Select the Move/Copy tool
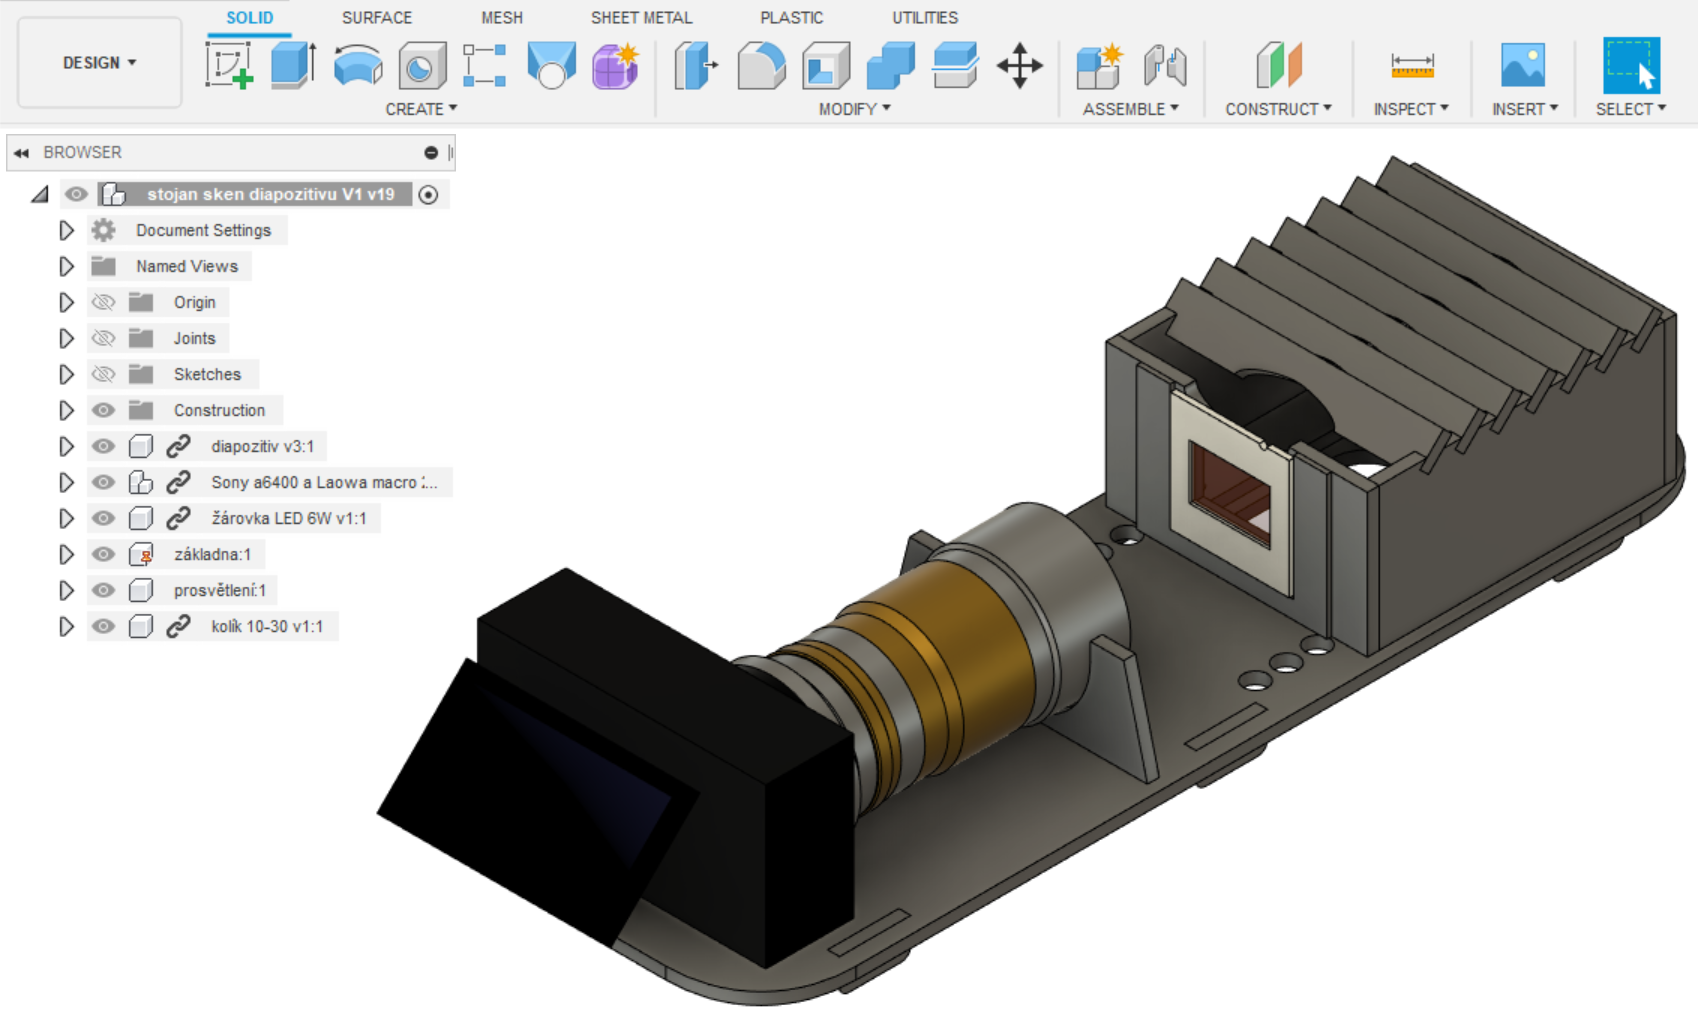Image resolution: width=1698 pixels, height=1020 pixels. [1019, 67]
